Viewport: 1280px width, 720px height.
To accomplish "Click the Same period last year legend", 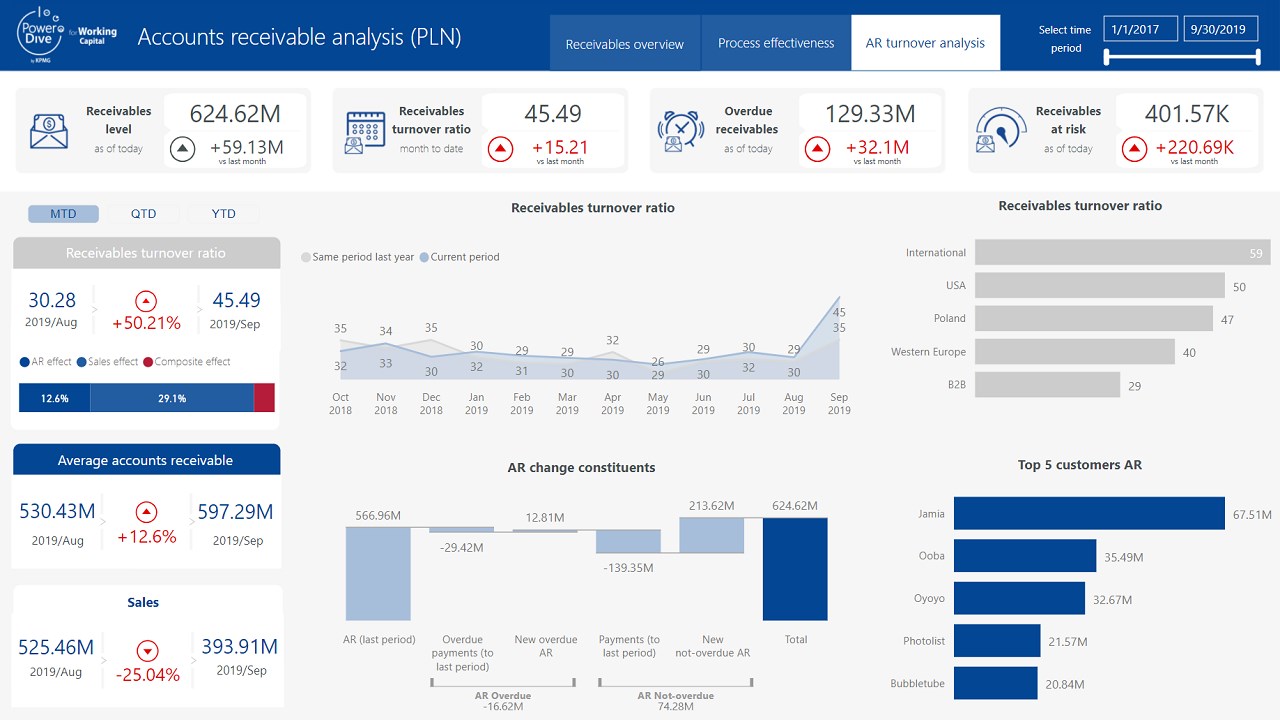I will click(358, 257).
